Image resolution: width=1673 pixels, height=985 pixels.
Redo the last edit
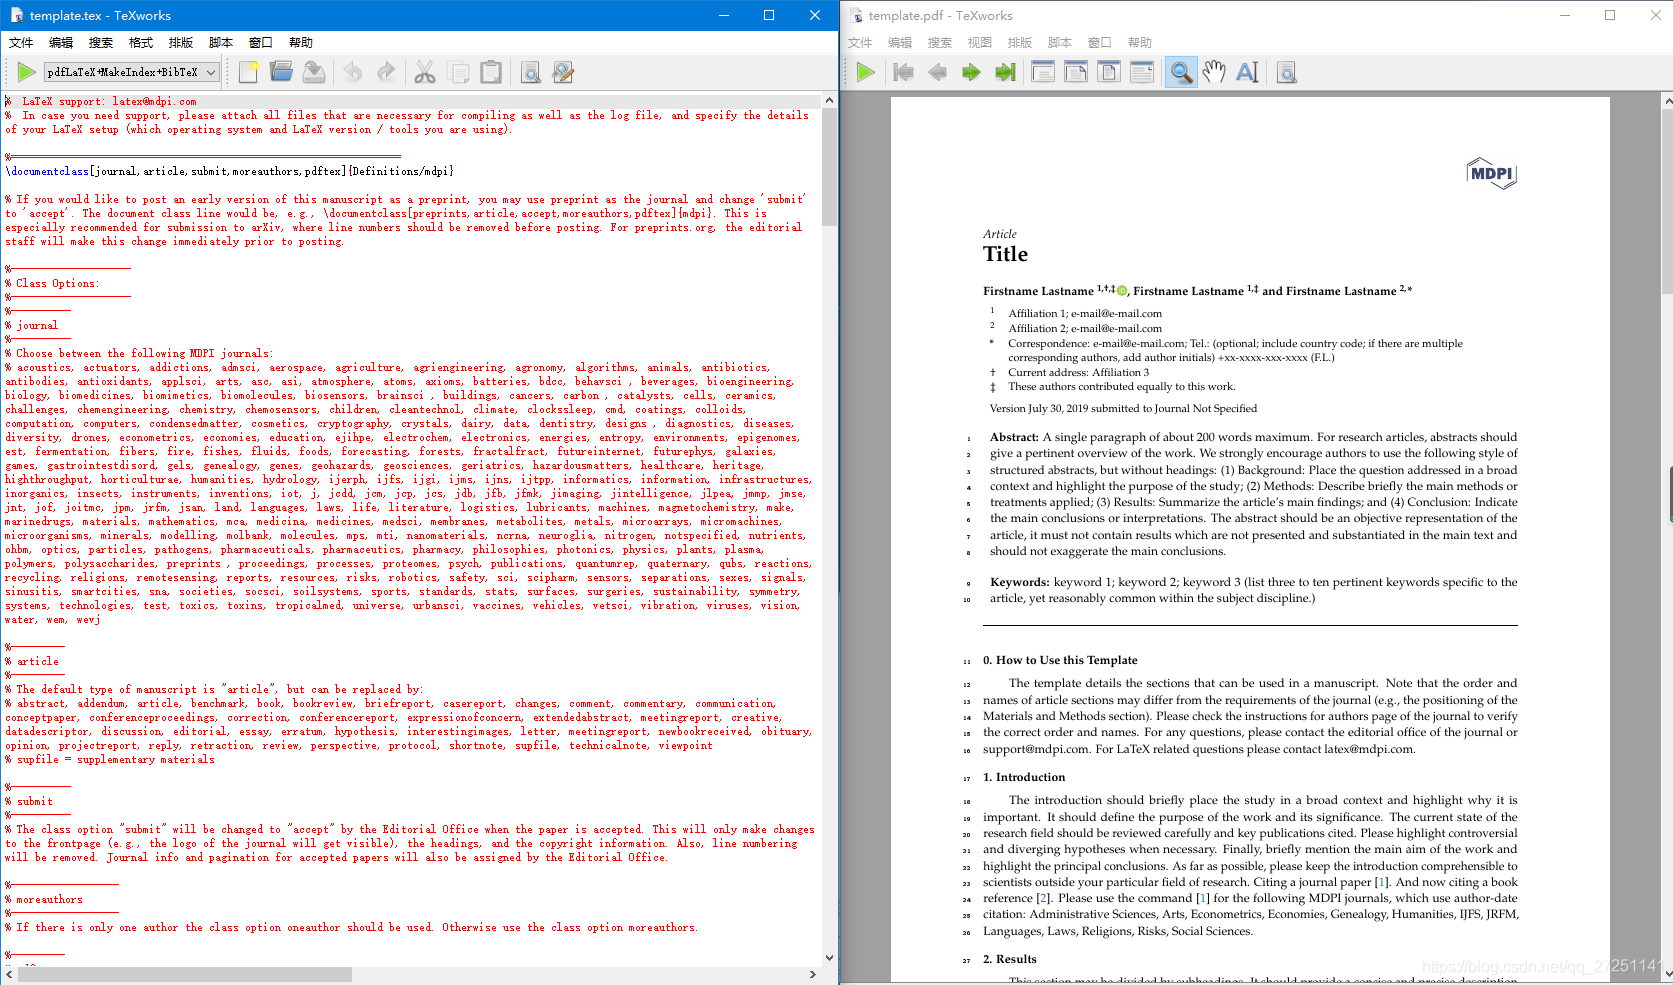[386, 72]
